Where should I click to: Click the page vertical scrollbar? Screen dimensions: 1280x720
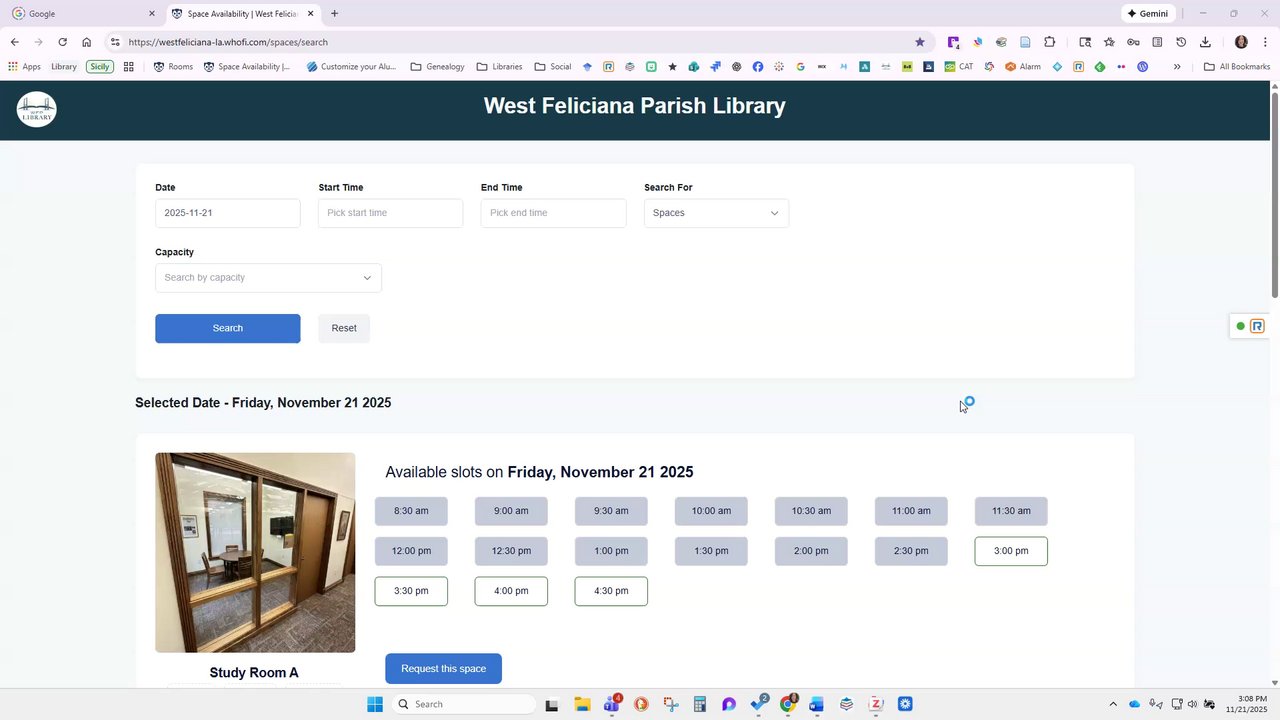coord(1275,194)
